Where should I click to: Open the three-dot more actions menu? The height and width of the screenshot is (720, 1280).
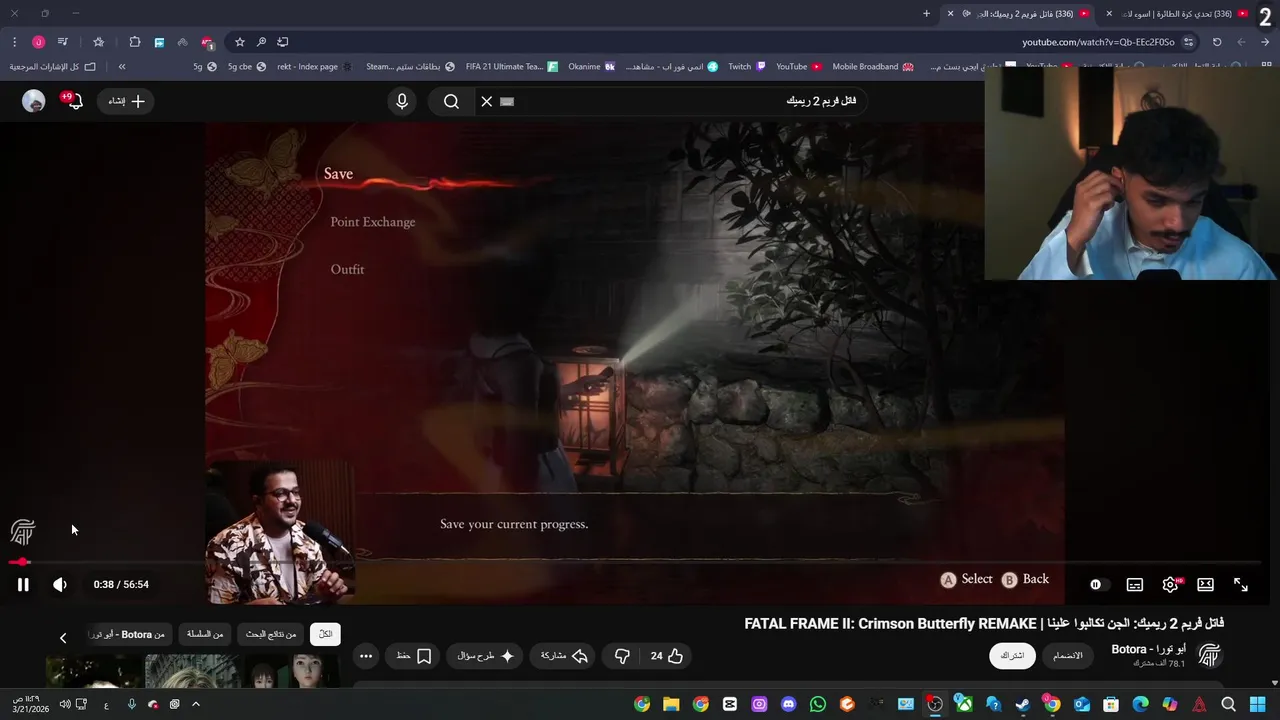coord(366,656)
